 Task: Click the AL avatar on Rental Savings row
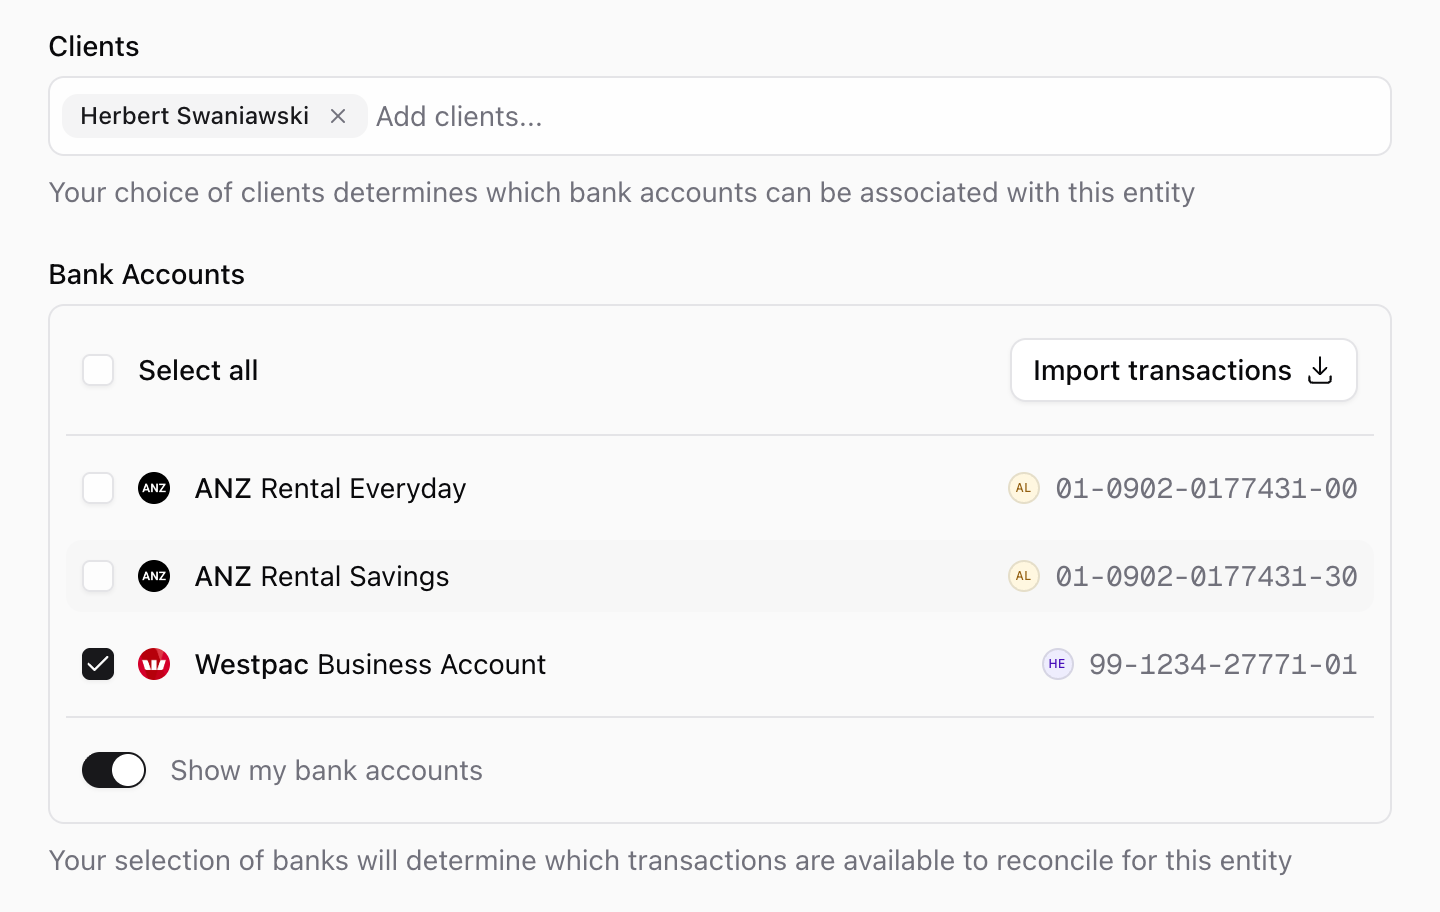click(x=1023, y=576)
